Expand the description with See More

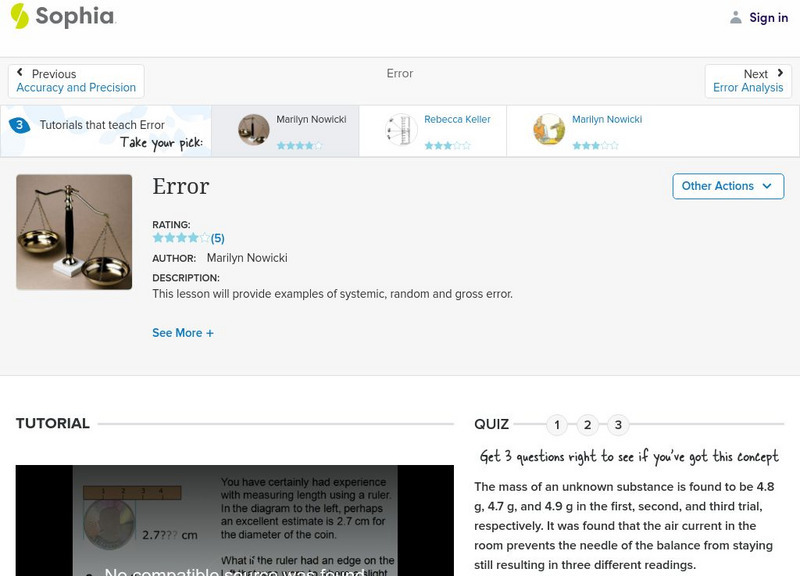pos(183,332)
